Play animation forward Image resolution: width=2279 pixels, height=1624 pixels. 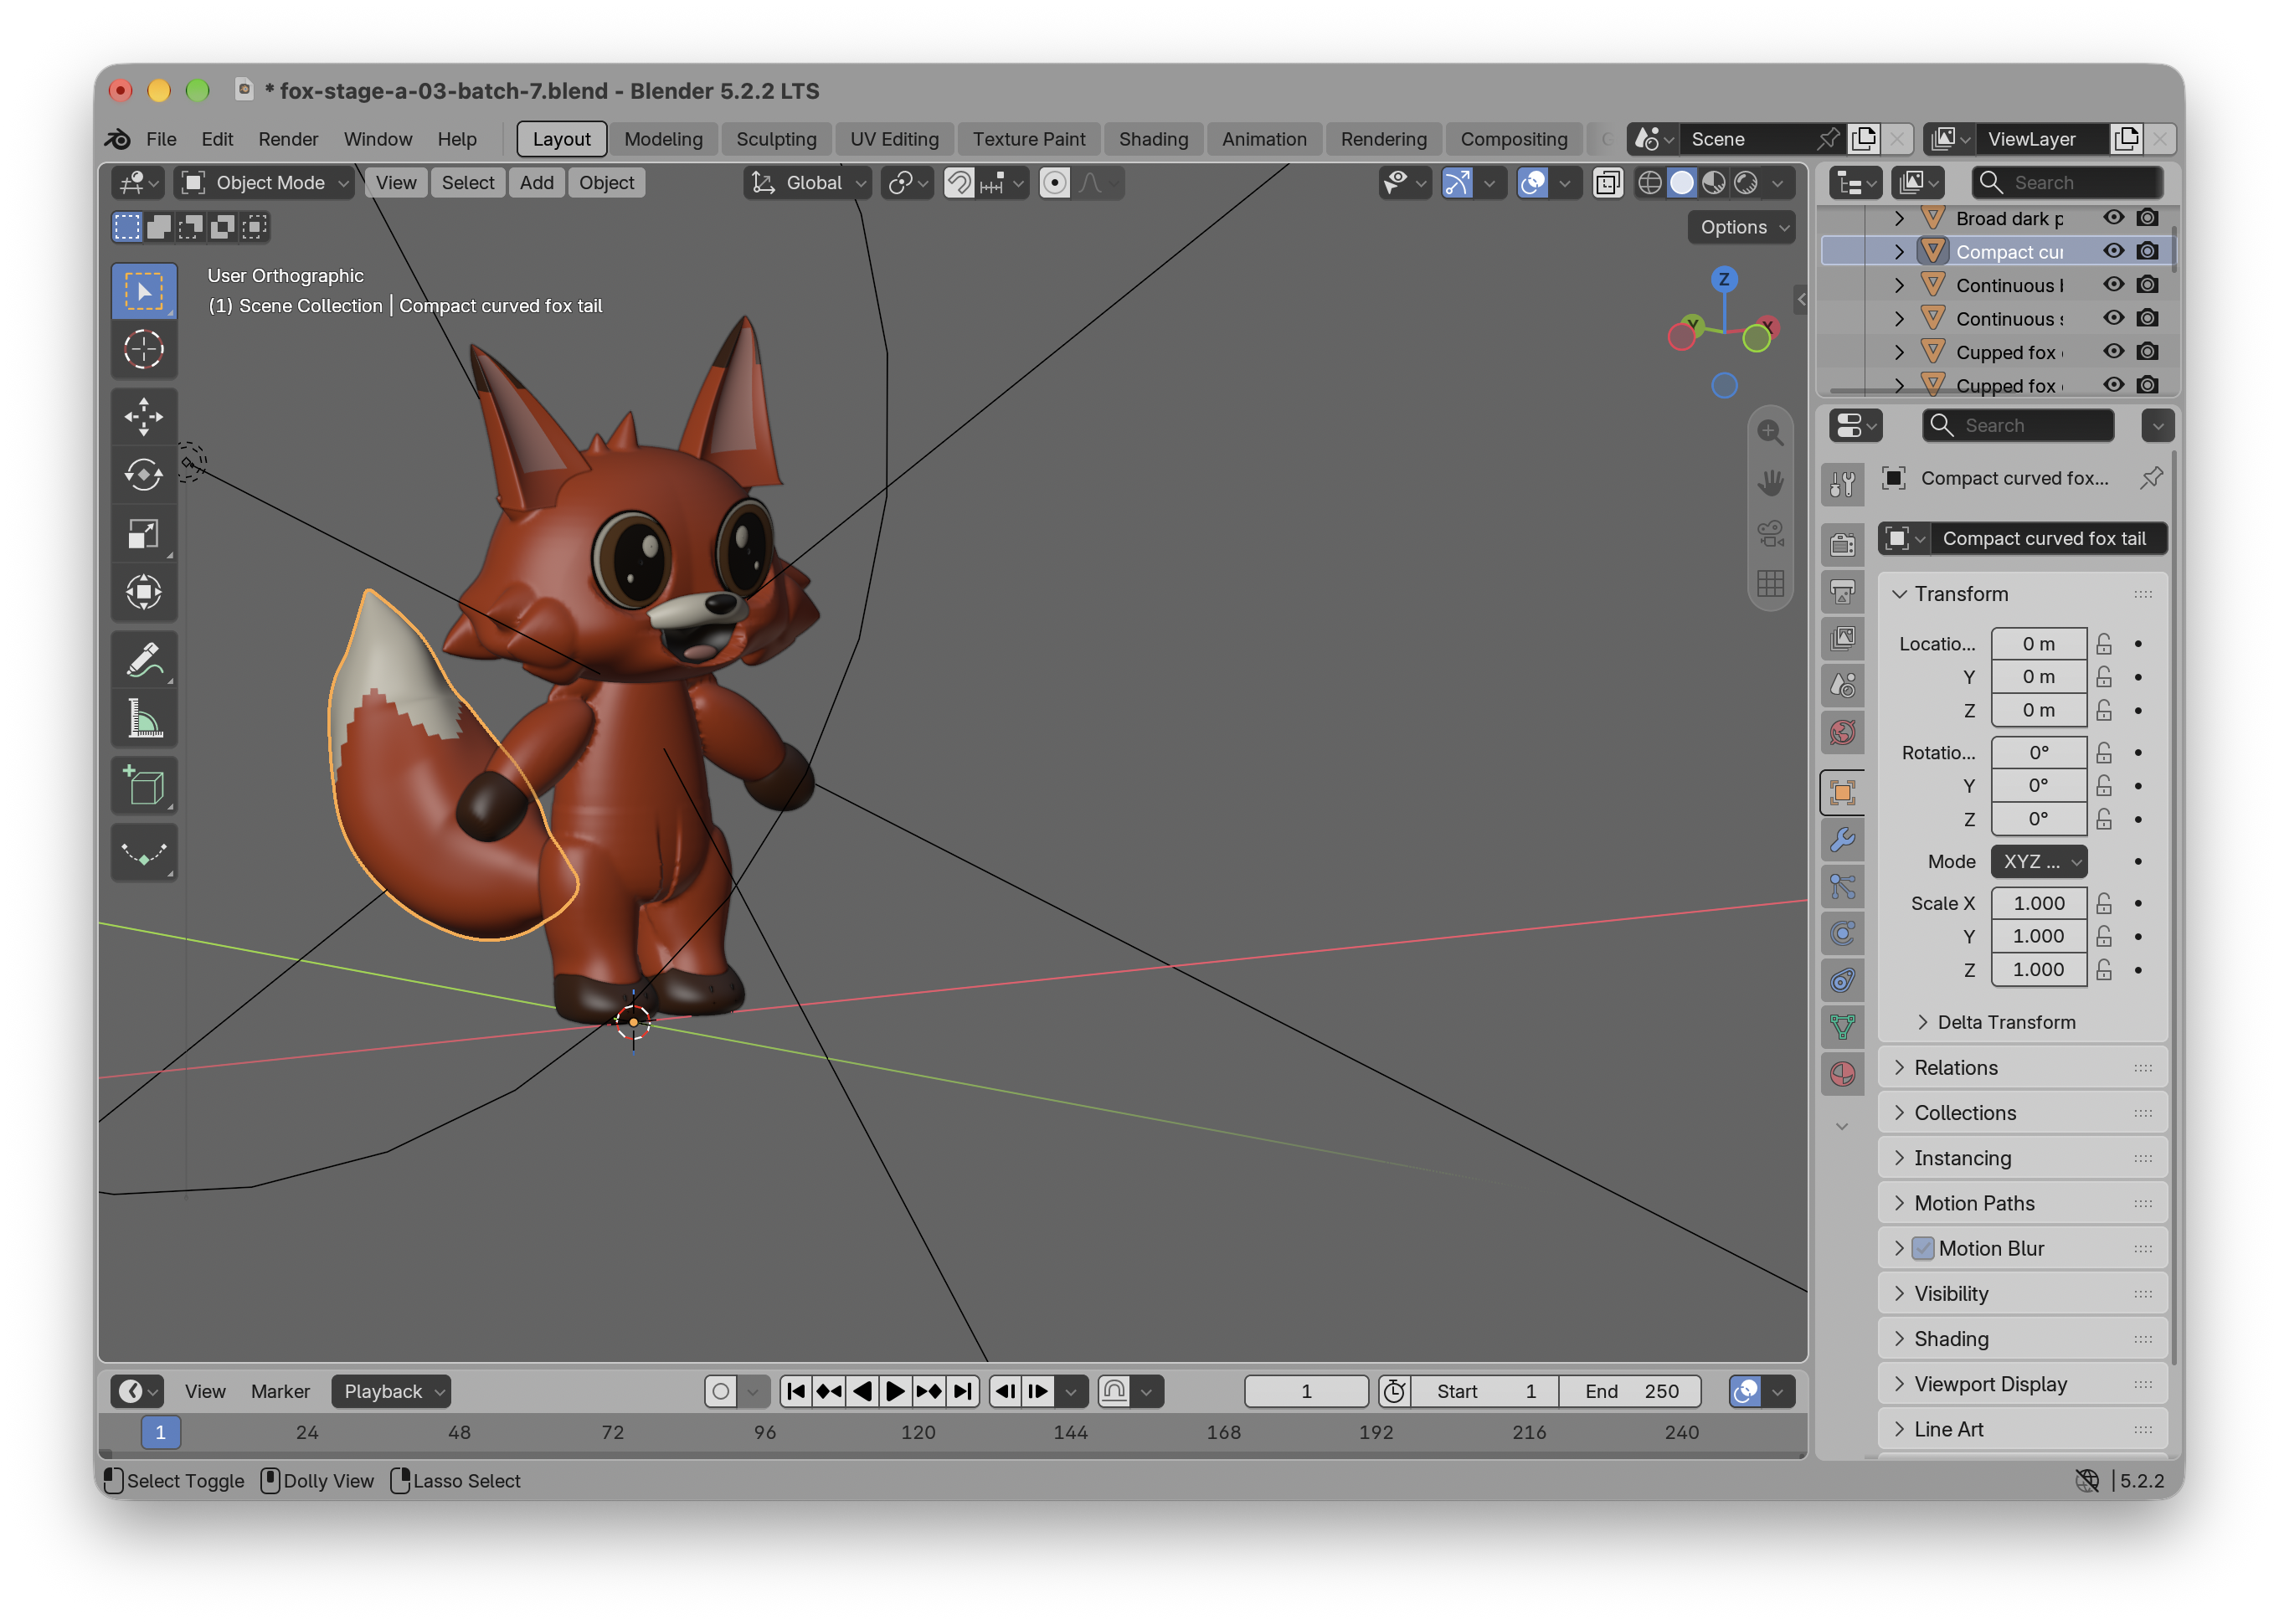coord(895,1391)
